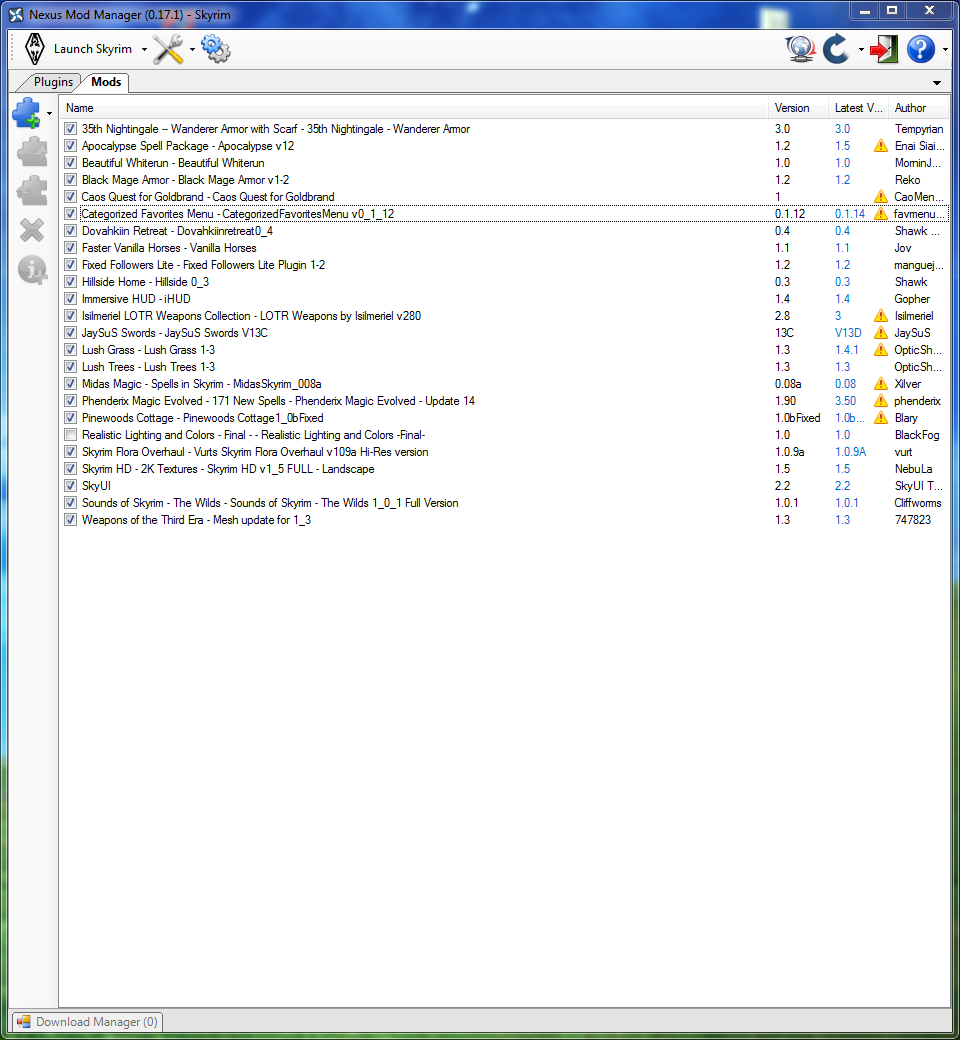This screenshot has width=960, height=1040.
Task: Sort by the Name column header
Action: tap(413, 108)
